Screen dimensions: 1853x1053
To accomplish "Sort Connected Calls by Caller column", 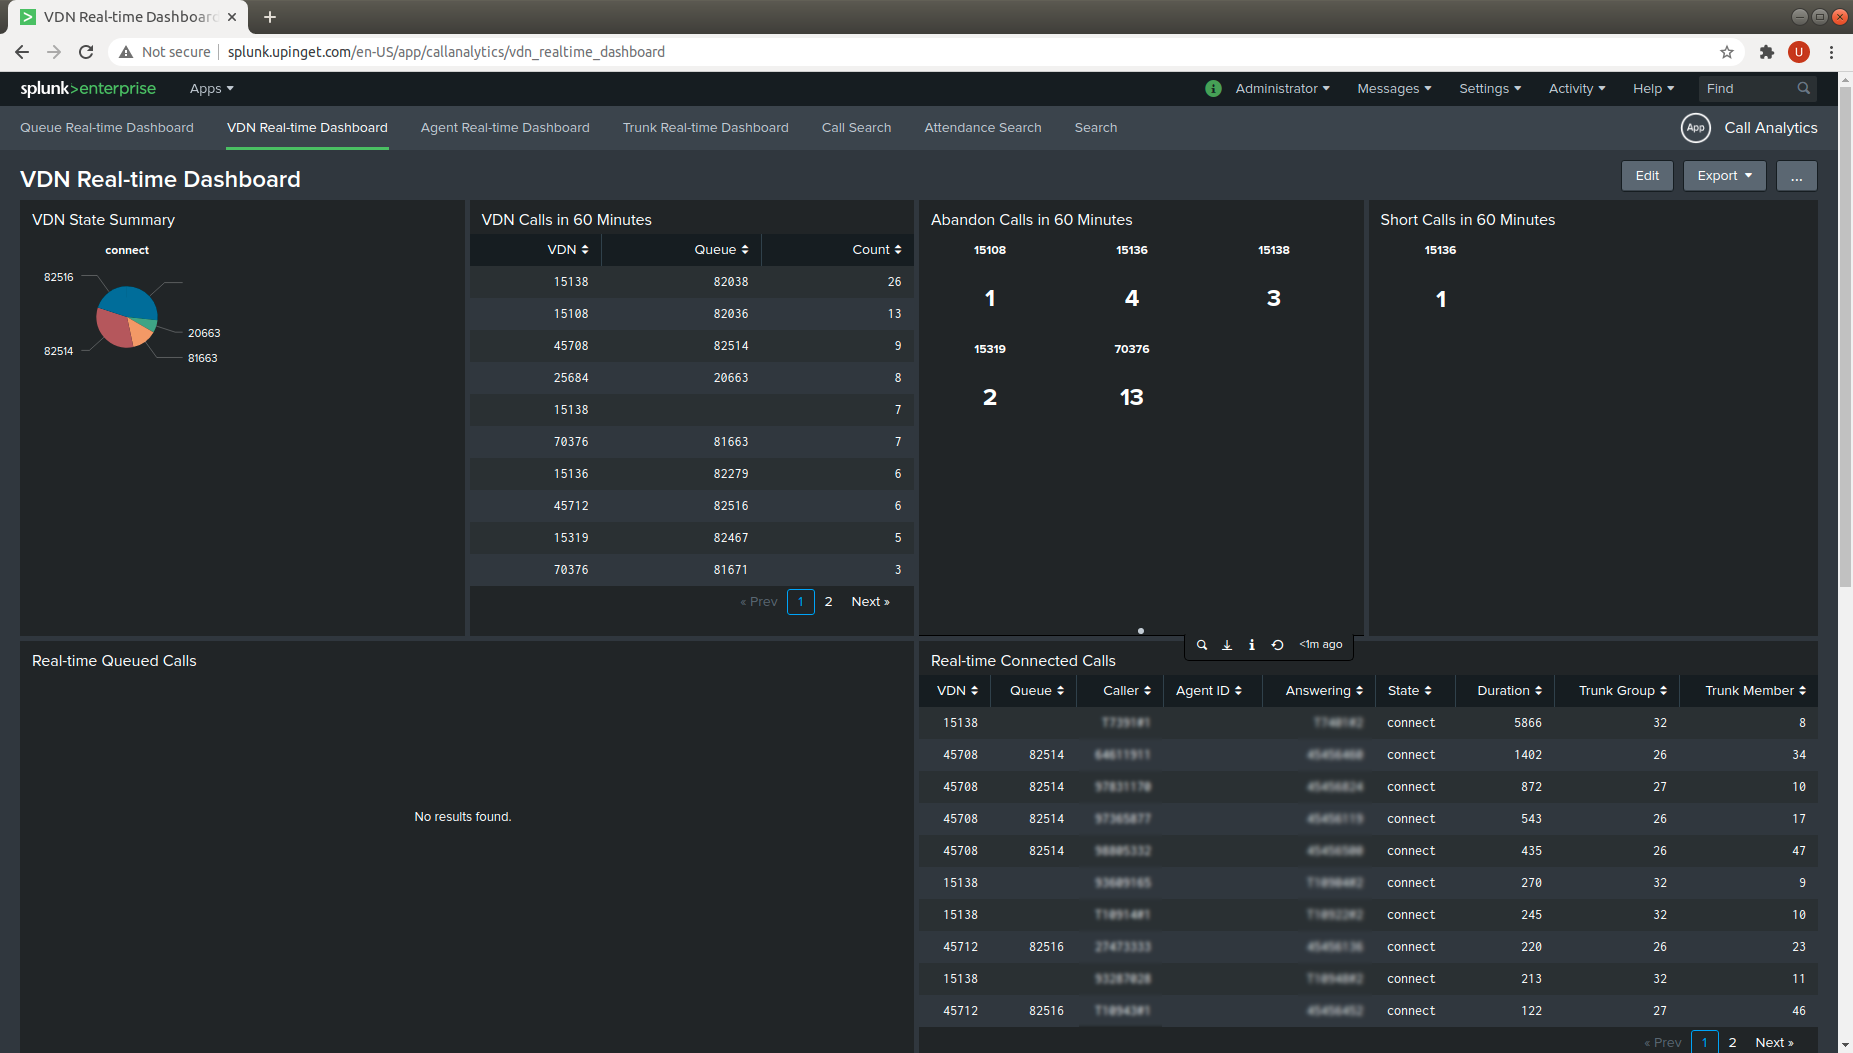I will [1127, 691].
